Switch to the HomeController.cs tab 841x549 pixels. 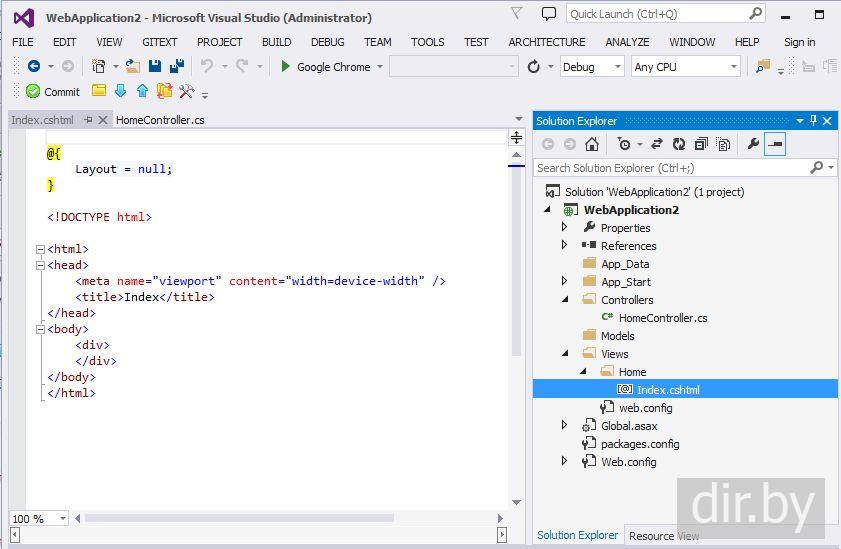click(x=160, y=119)
